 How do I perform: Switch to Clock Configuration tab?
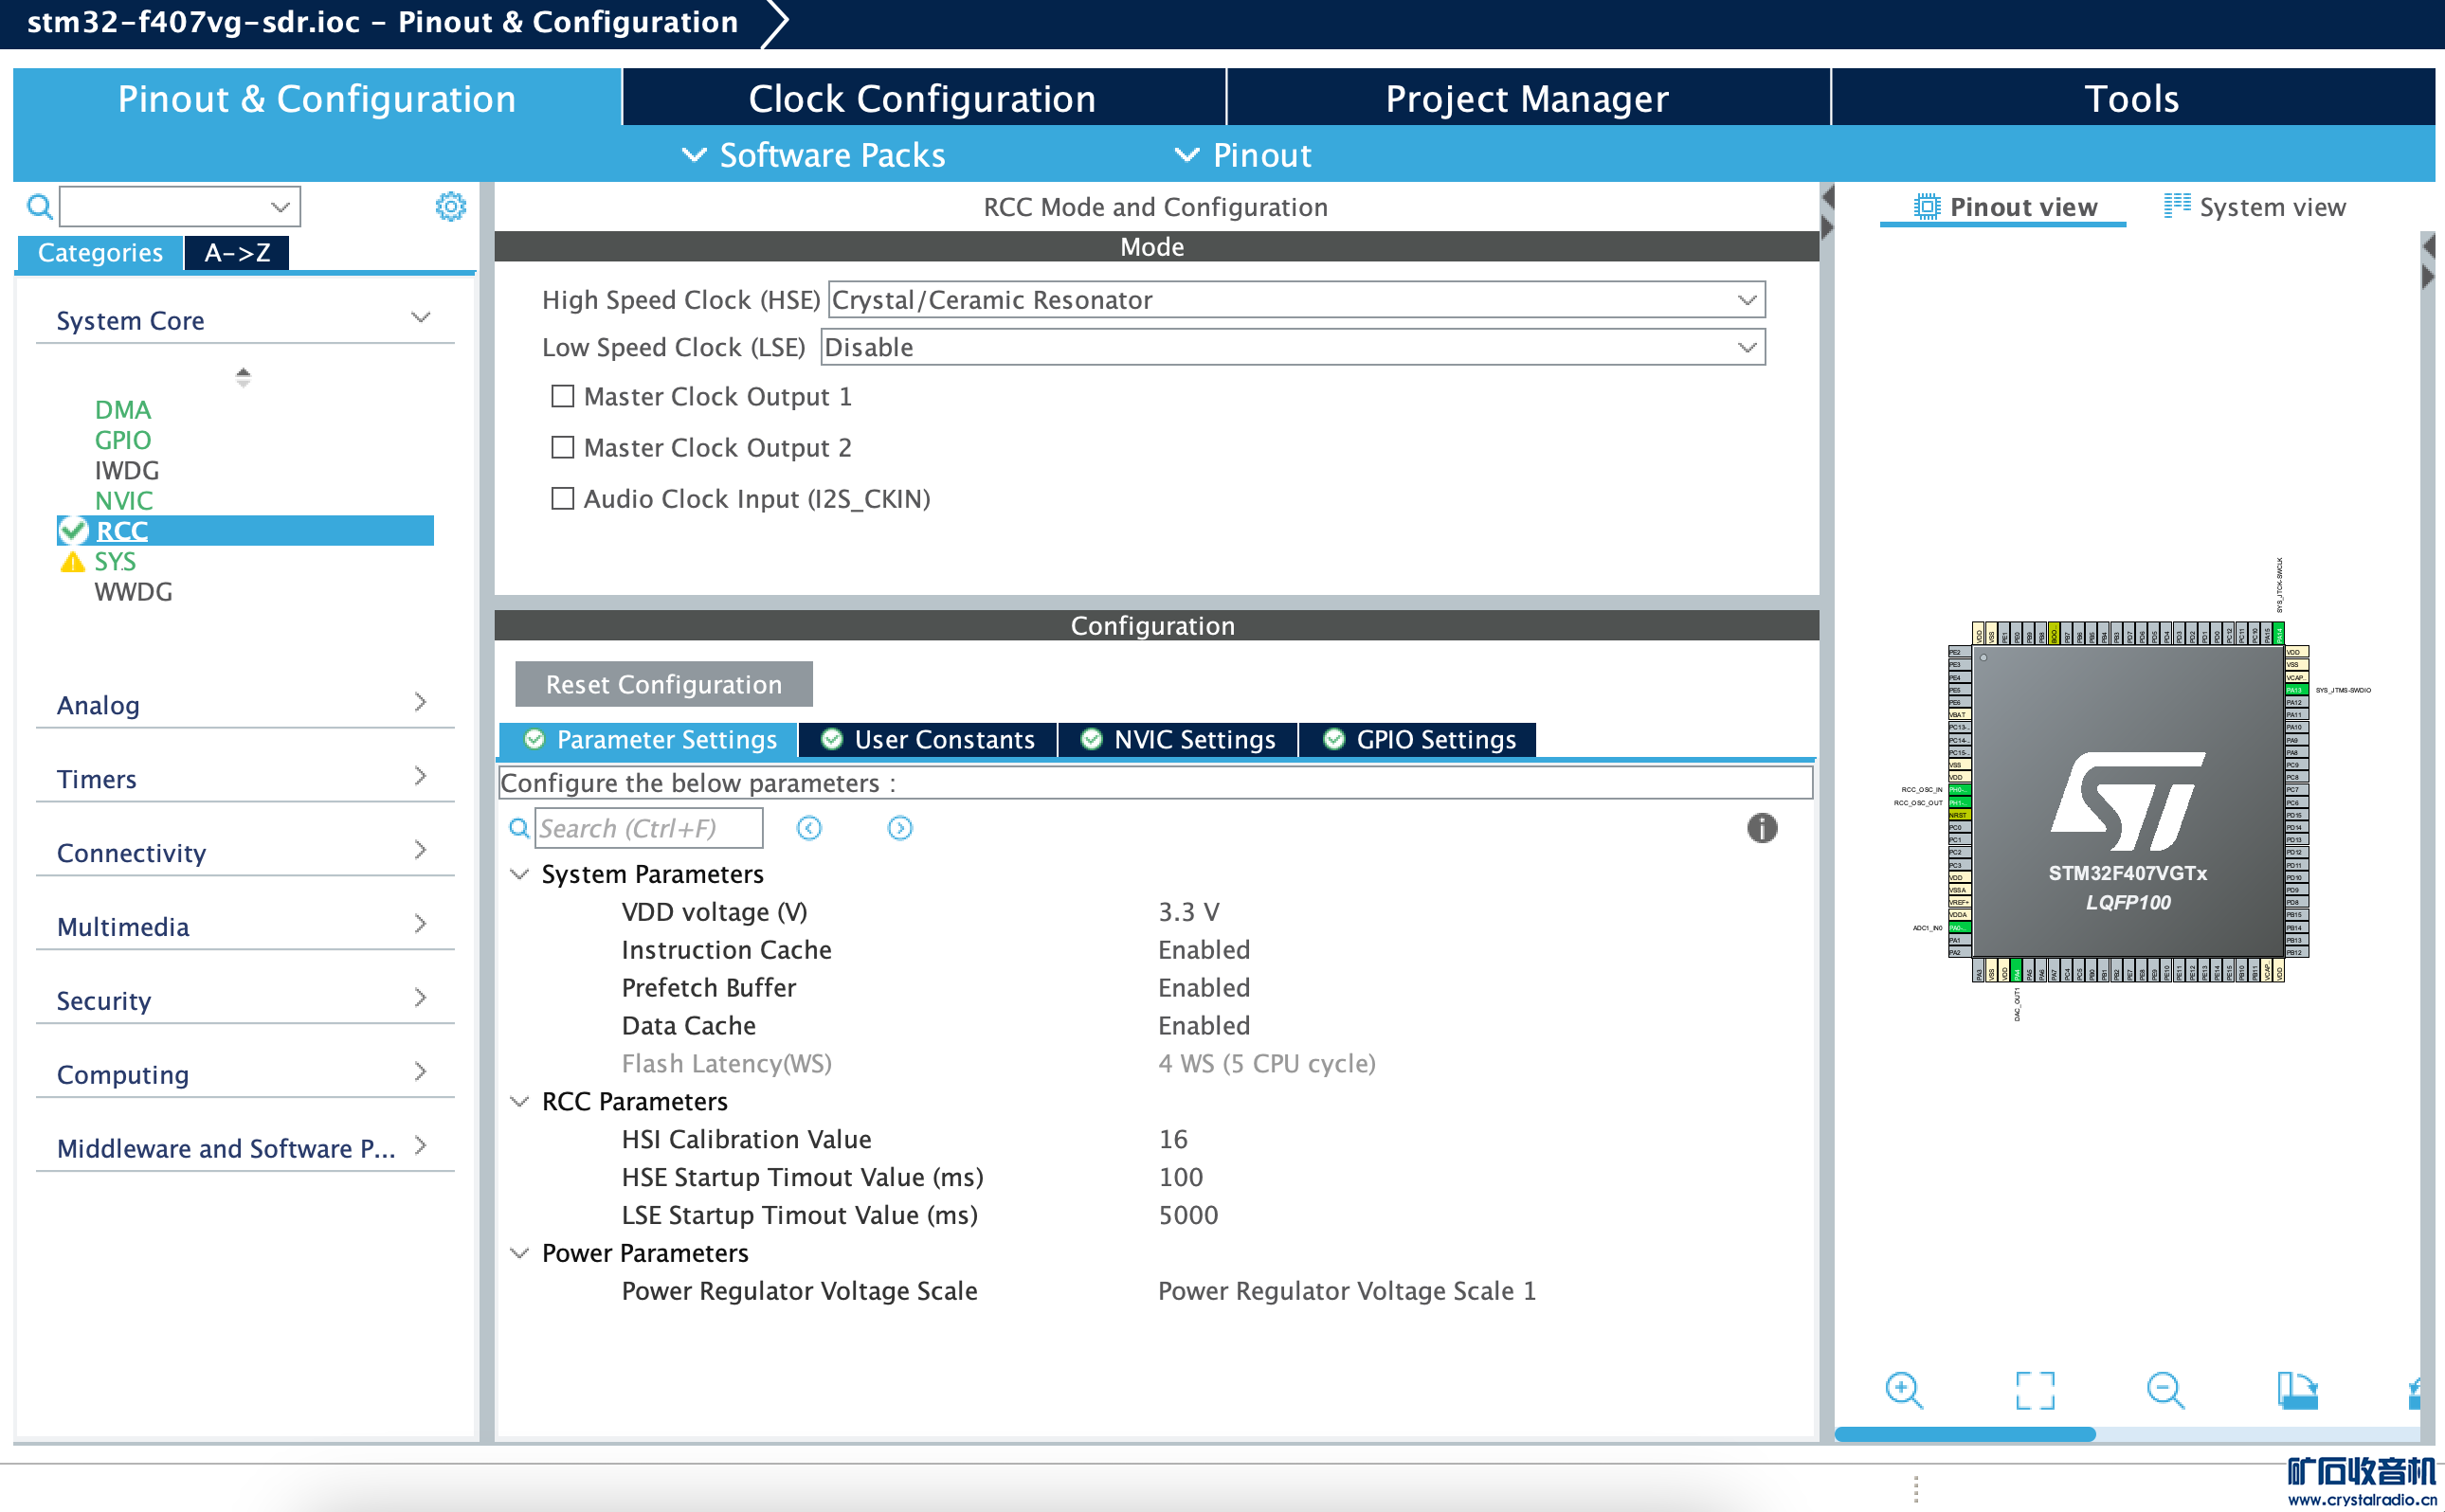[922, 98]
